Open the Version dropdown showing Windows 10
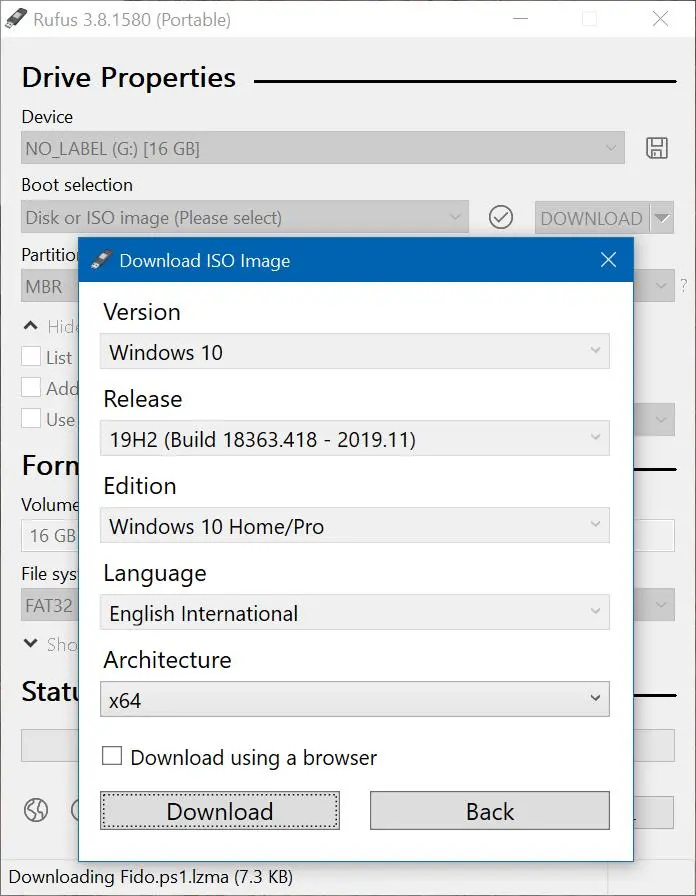 pos(354,351)
